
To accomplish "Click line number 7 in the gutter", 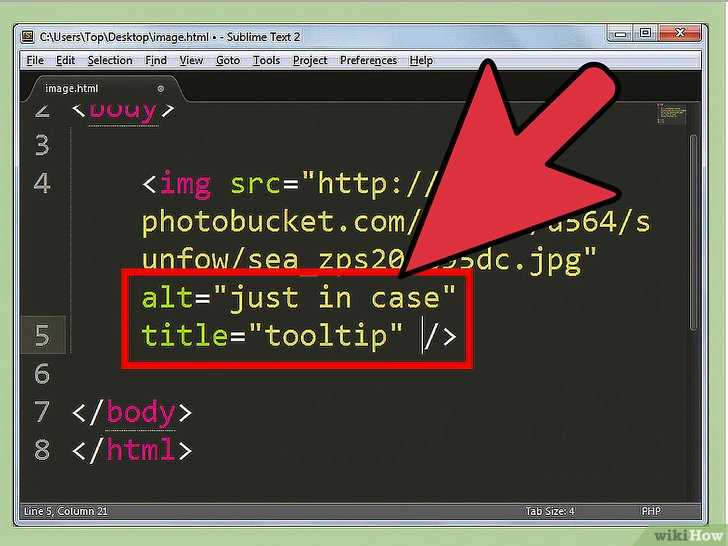I will pos(41,412).
